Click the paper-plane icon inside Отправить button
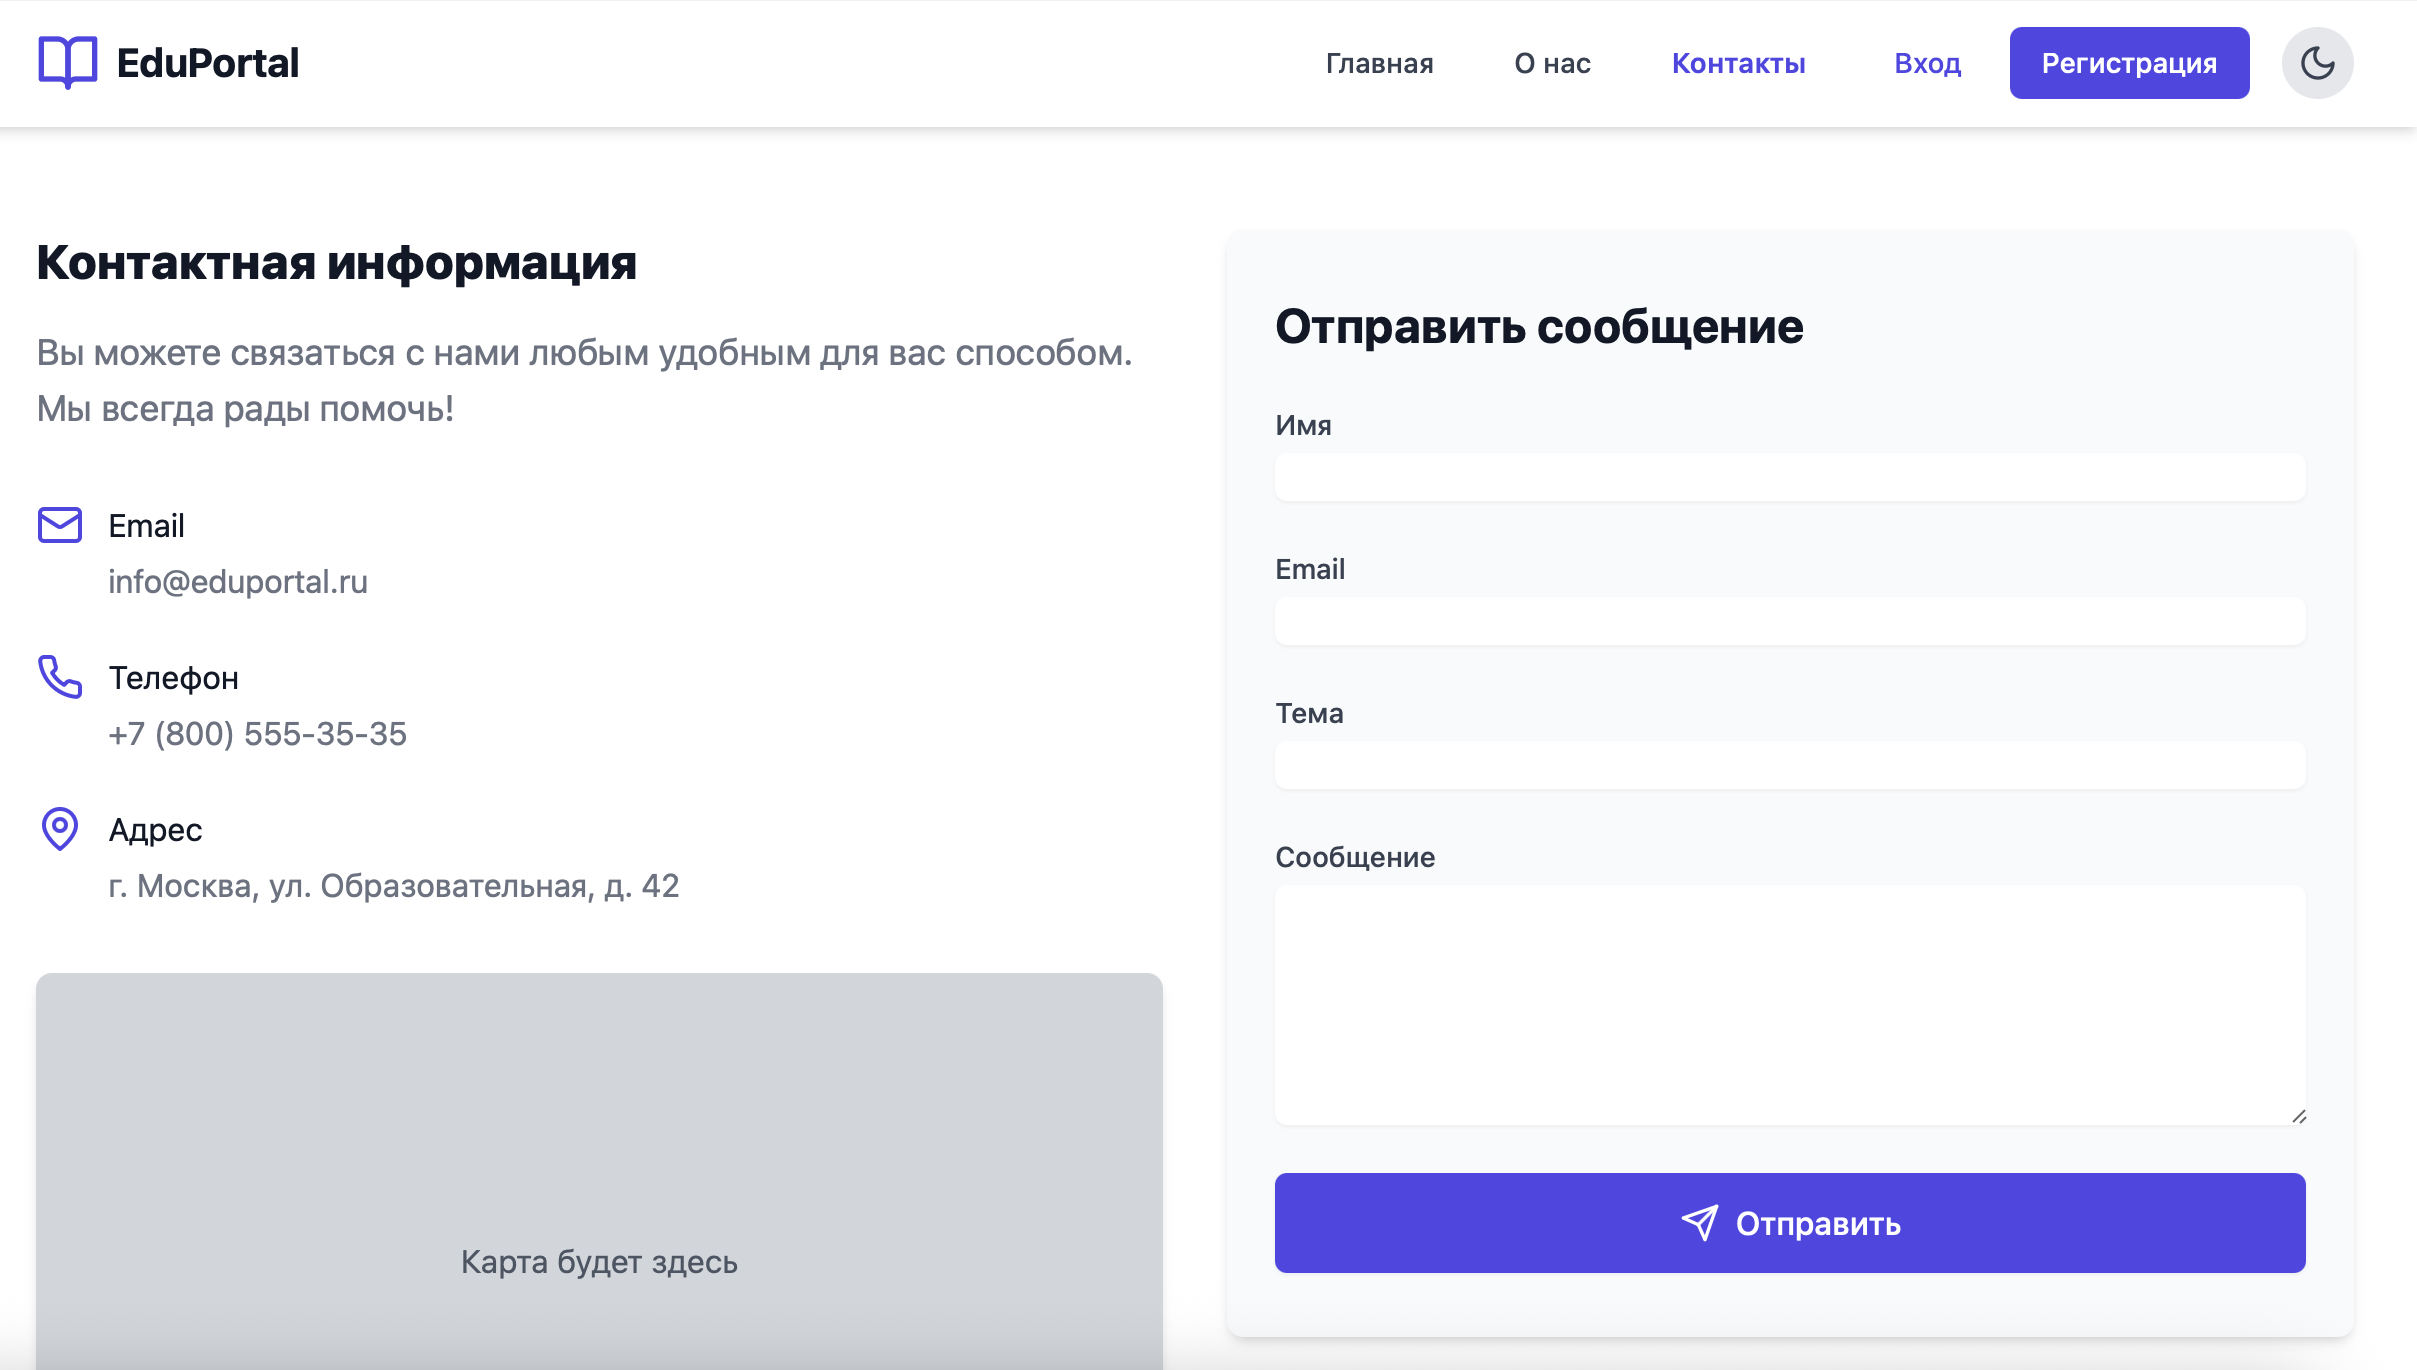Image resolution: width=2417 pixels, height=1370 pixels. click(1701, 1222)
